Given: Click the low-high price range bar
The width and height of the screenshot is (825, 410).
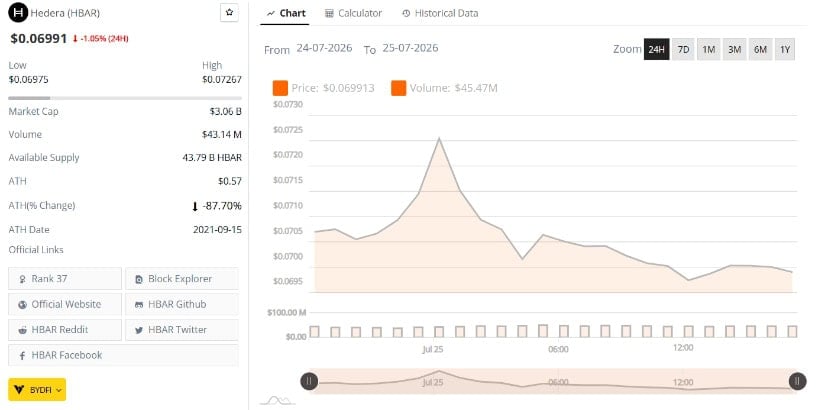Looking at the screenshot, I should coord(125,98).
